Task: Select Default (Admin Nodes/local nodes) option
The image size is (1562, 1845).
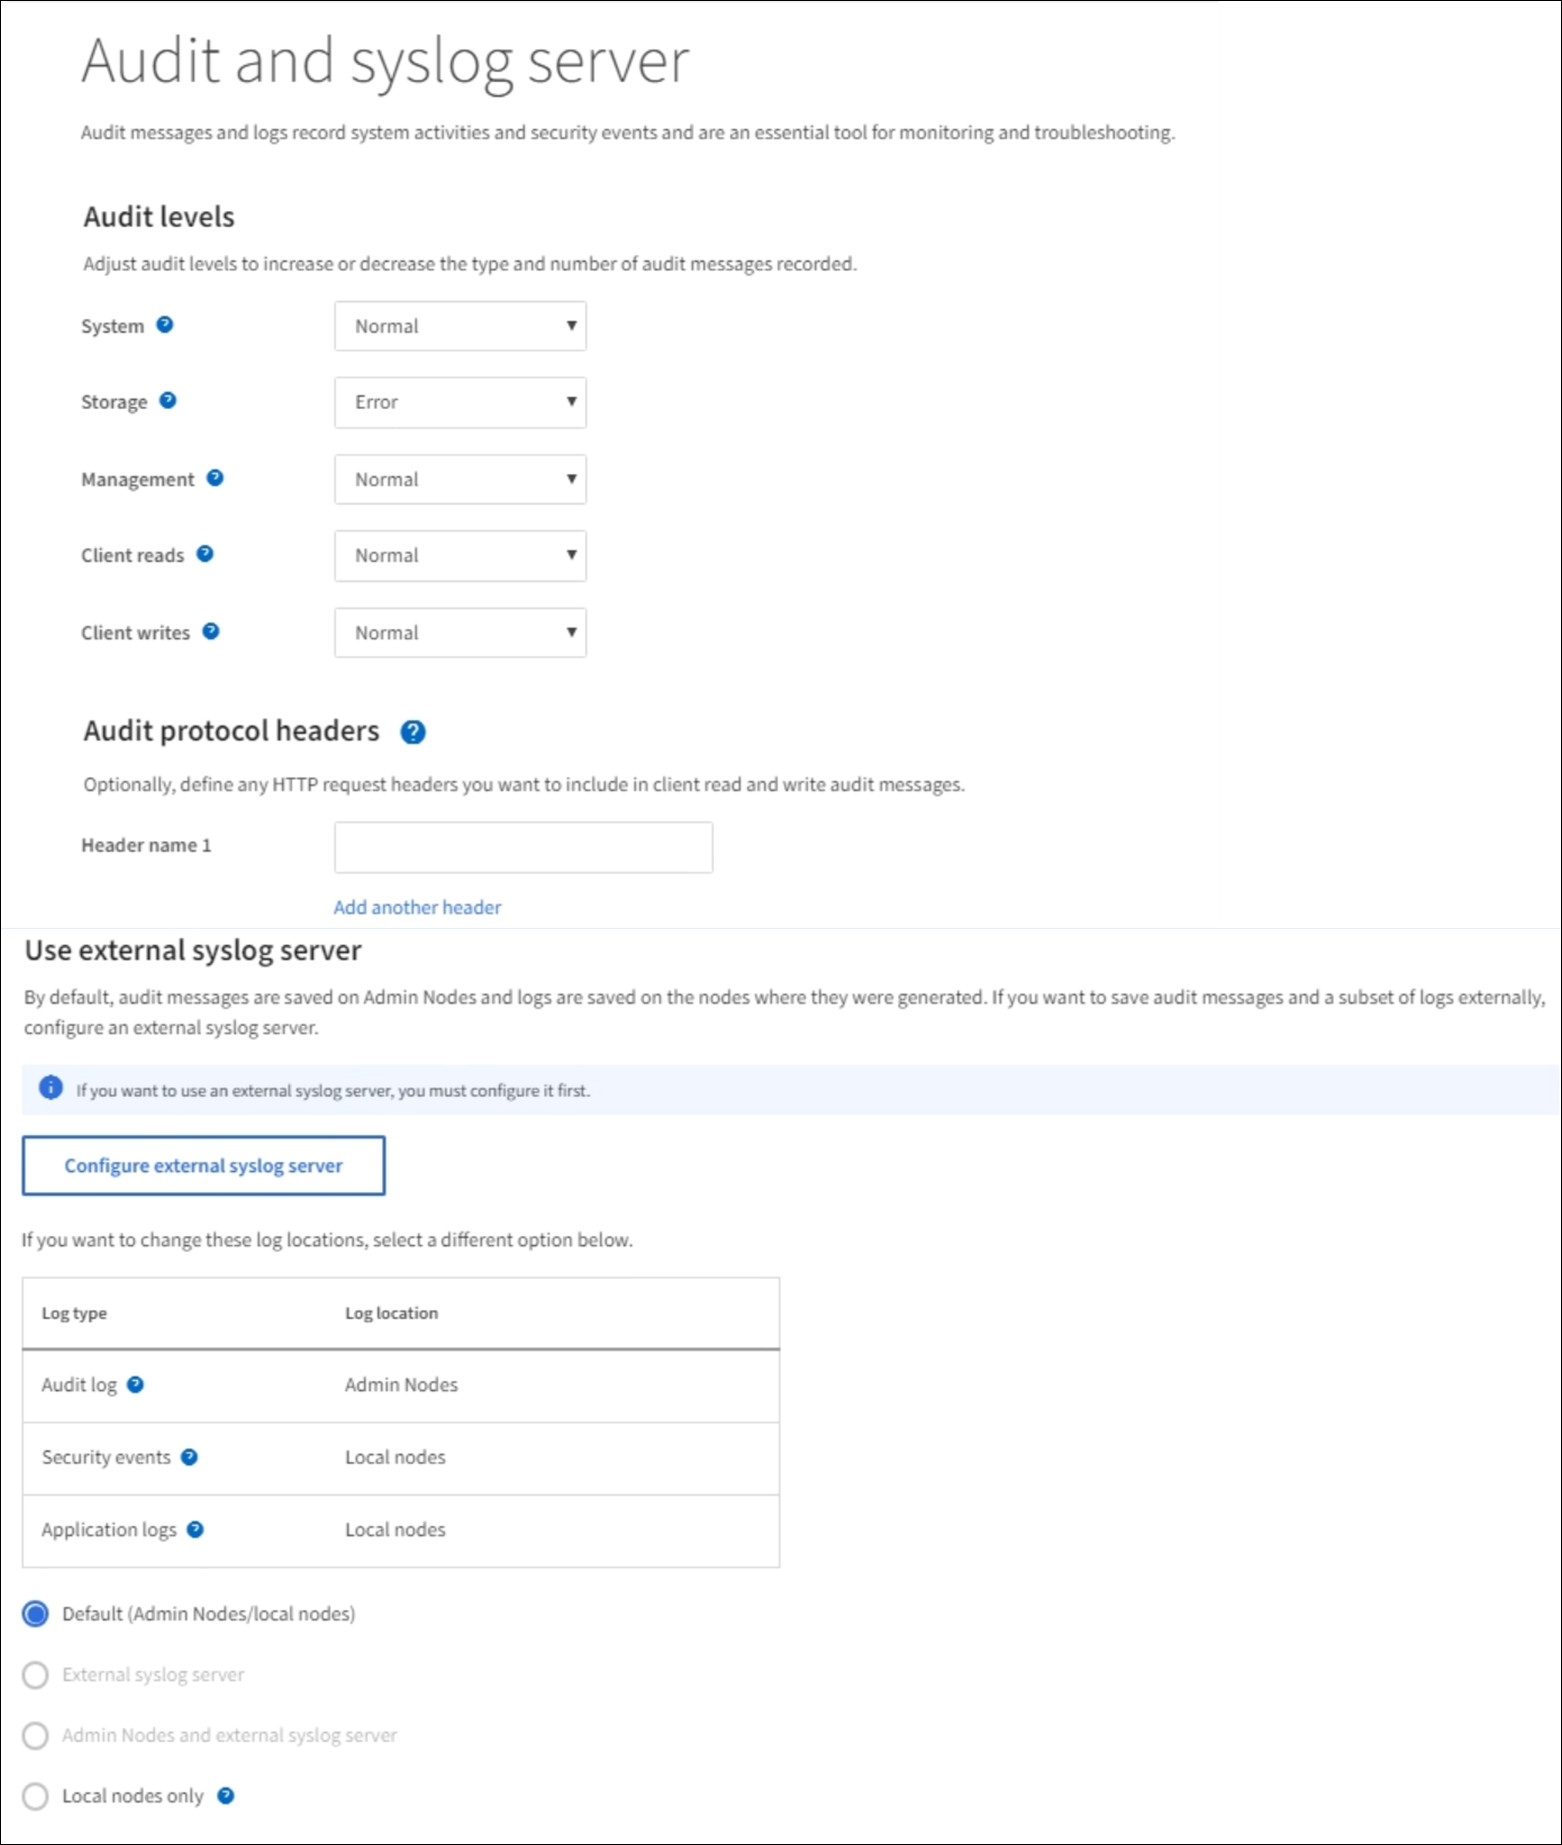Action: (36, 1614)
